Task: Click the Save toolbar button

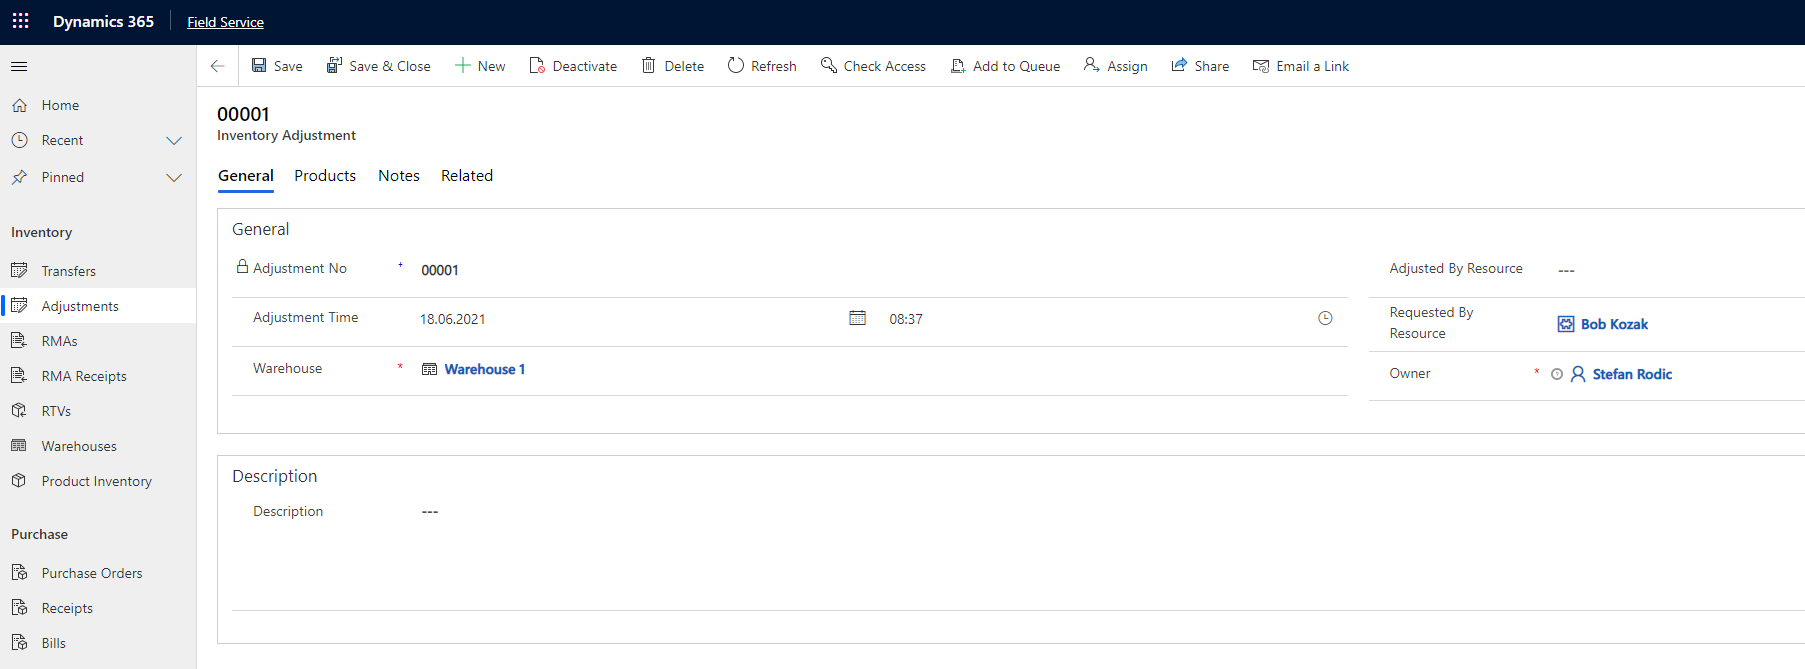Action: (277, 66)
